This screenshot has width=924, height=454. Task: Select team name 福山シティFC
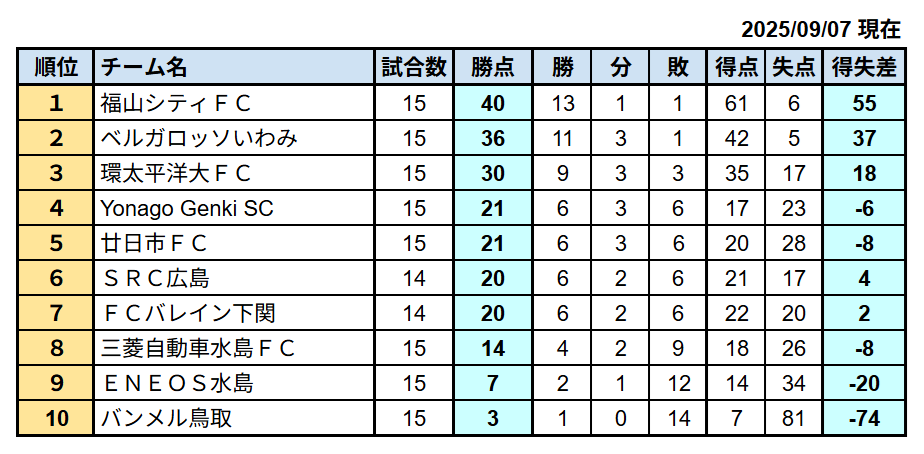click(176, 104)
